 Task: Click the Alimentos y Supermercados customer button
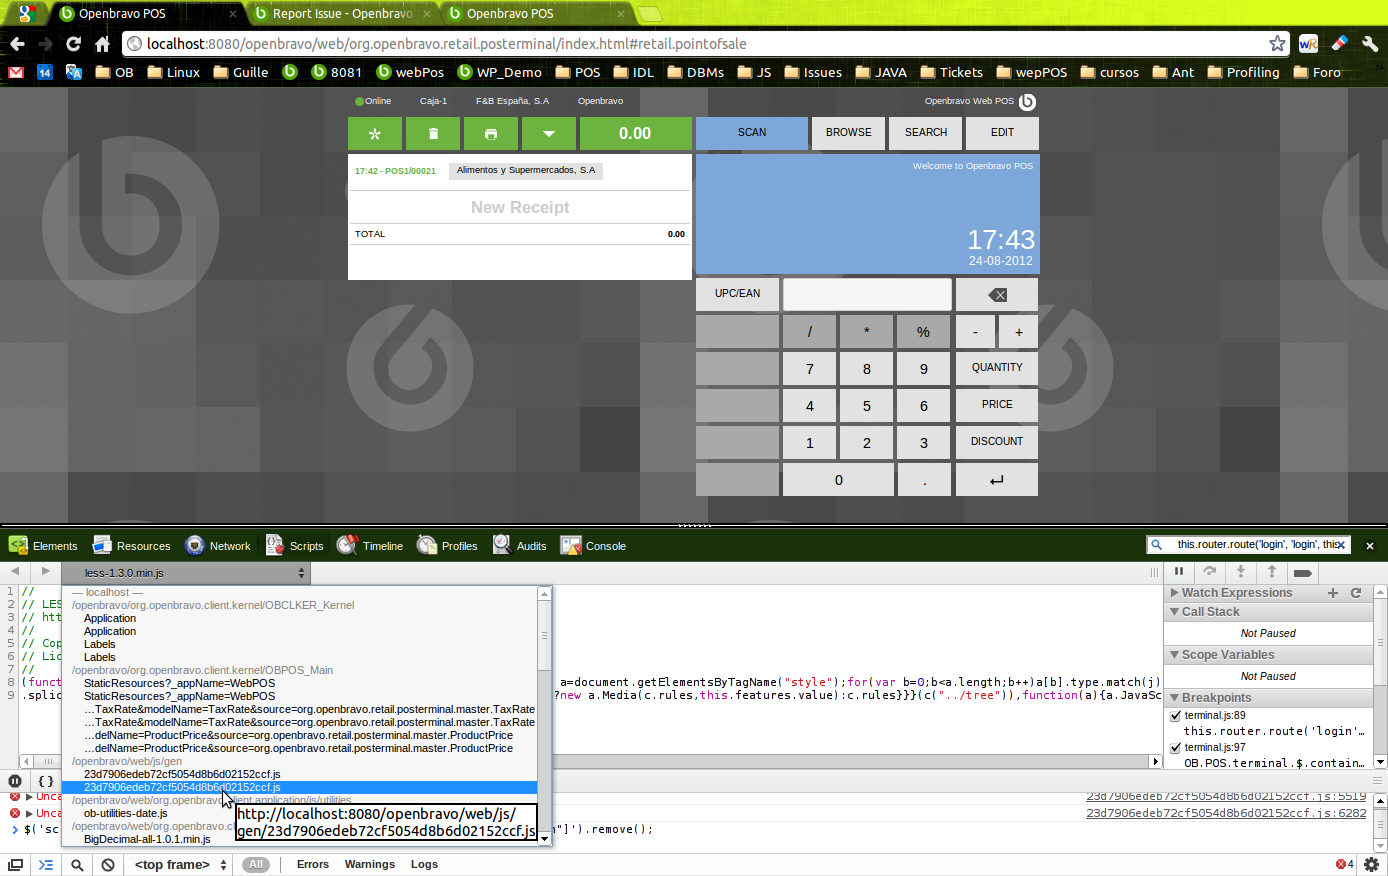(526, 170)
